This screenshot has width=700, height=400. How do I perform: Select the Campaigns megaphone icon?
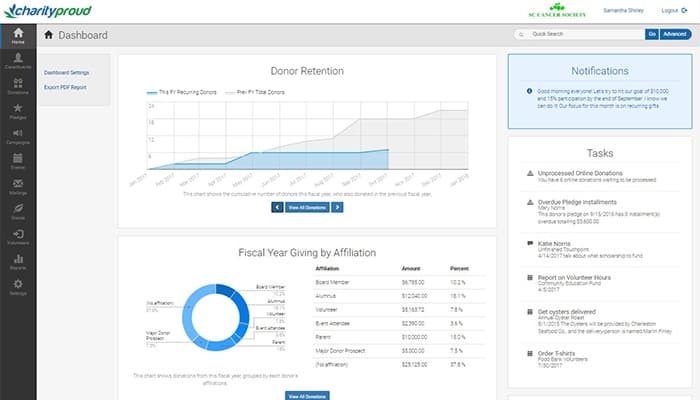[18, 134]
